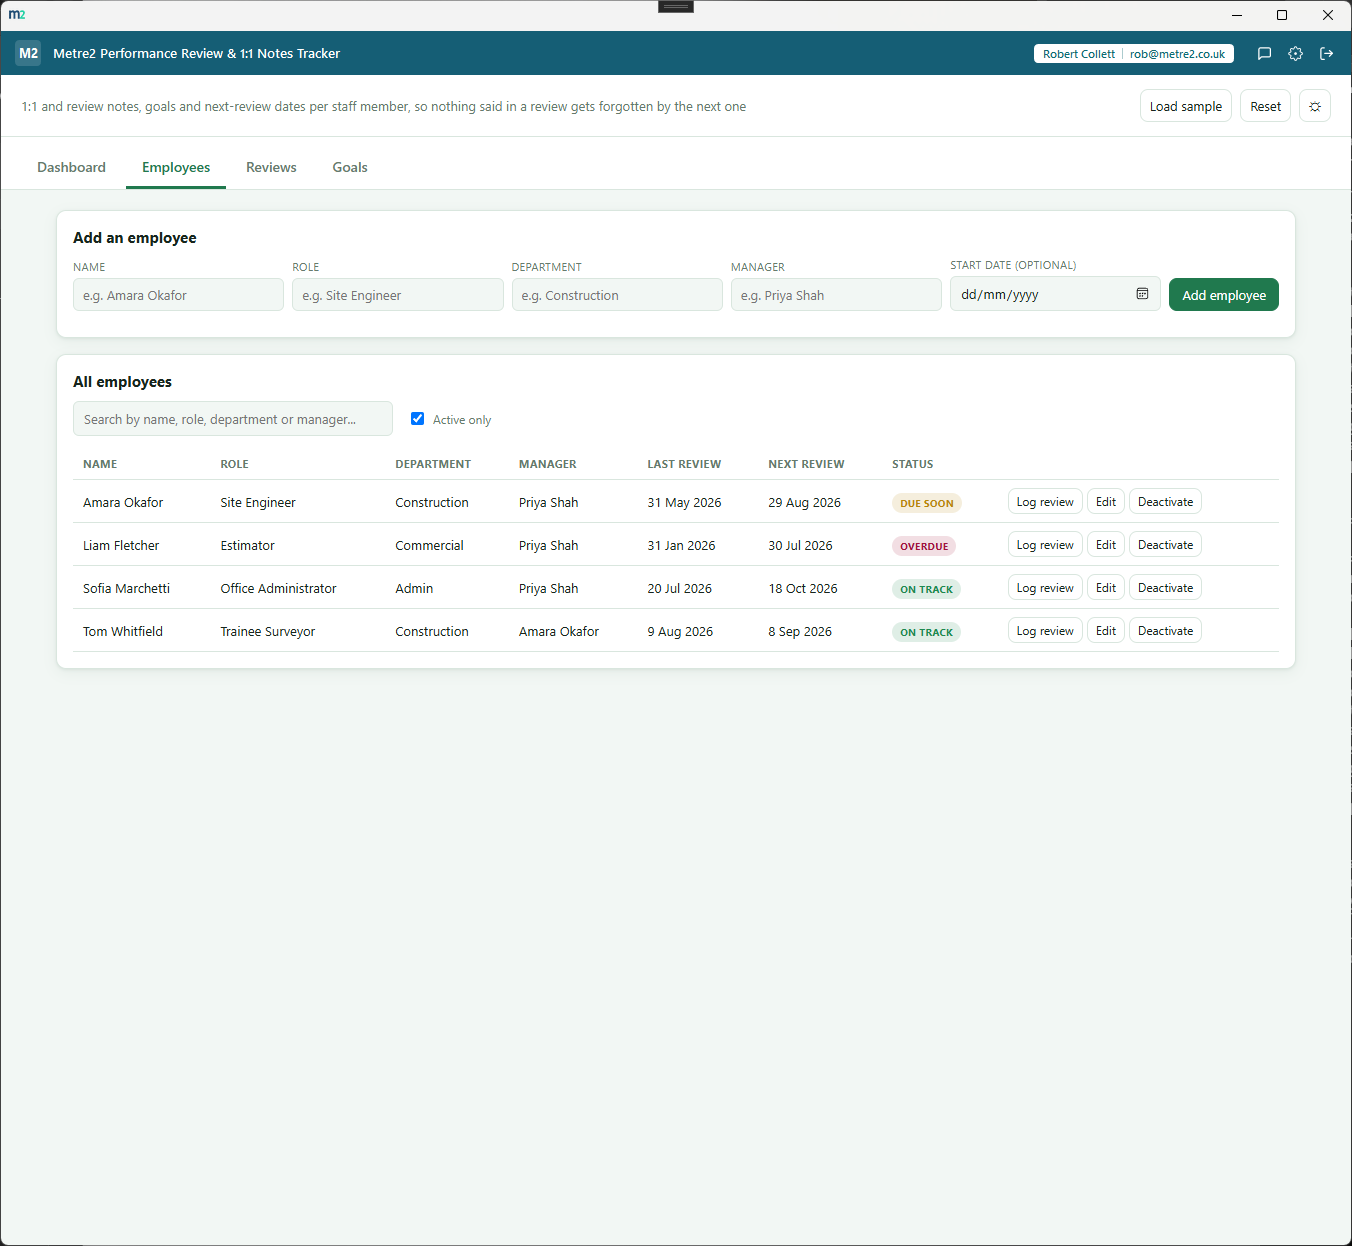Log review for Liam Fletcher
The width and height of the screenshot is (1352, 1246).
1045,545
